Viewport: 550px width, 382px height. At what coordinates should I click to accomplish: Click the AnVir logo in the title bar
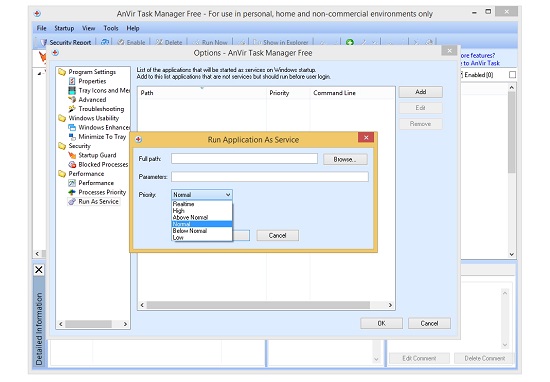pos(38,14)
